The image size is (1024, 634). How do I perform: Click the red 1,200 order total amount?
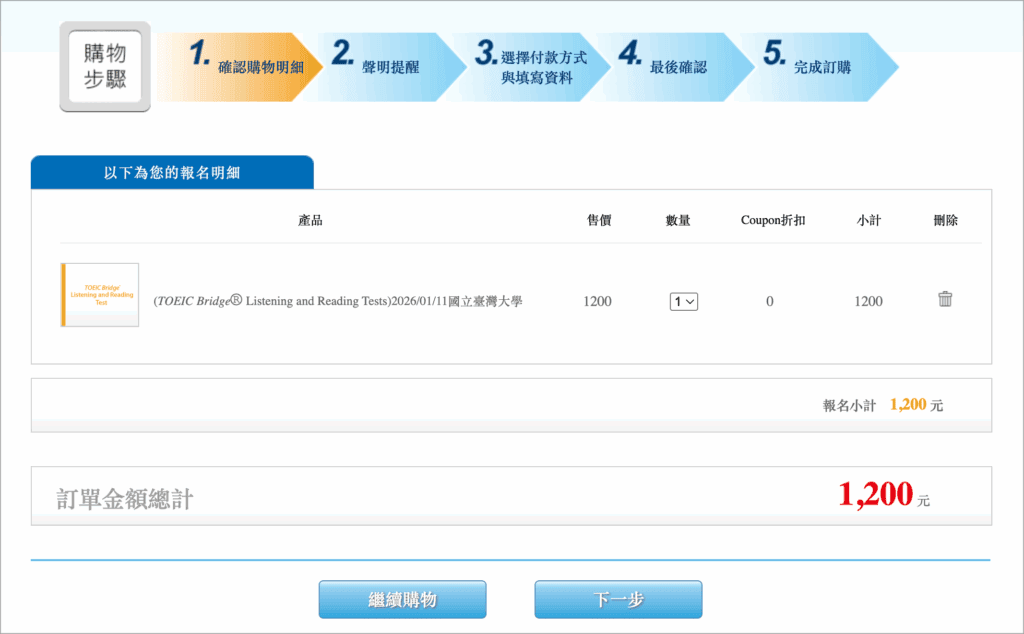[x=875, y=494]
